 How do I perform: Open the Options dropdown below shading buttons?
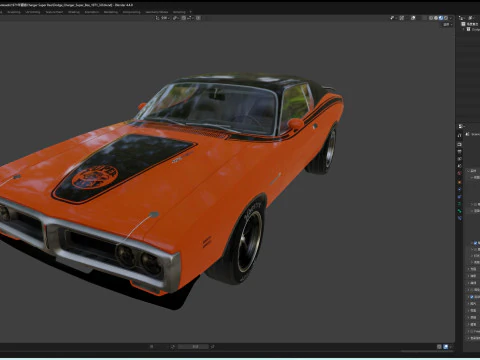(447, 24)
